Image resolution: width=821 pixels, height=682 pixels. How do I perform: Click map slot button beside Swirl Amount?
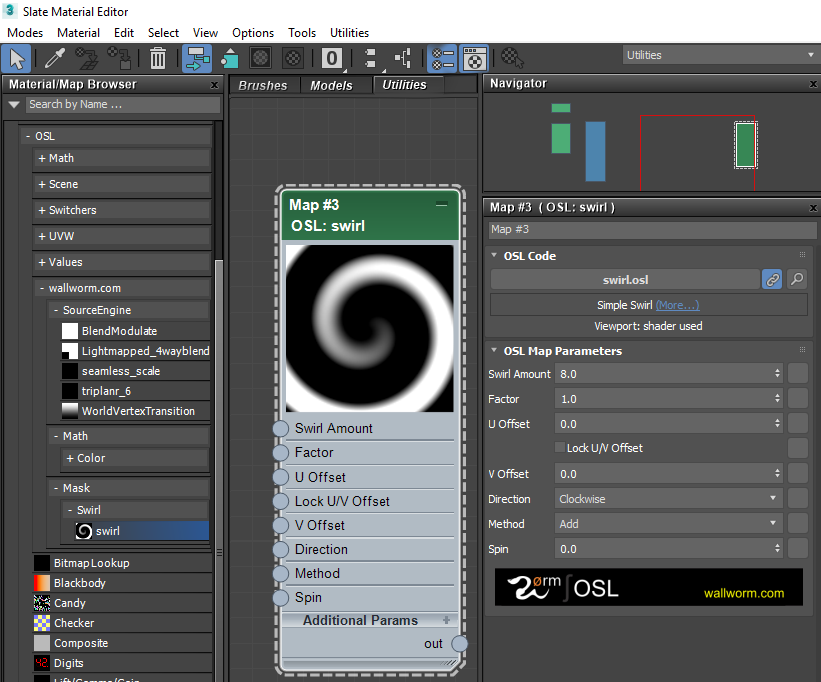(798, 374)
